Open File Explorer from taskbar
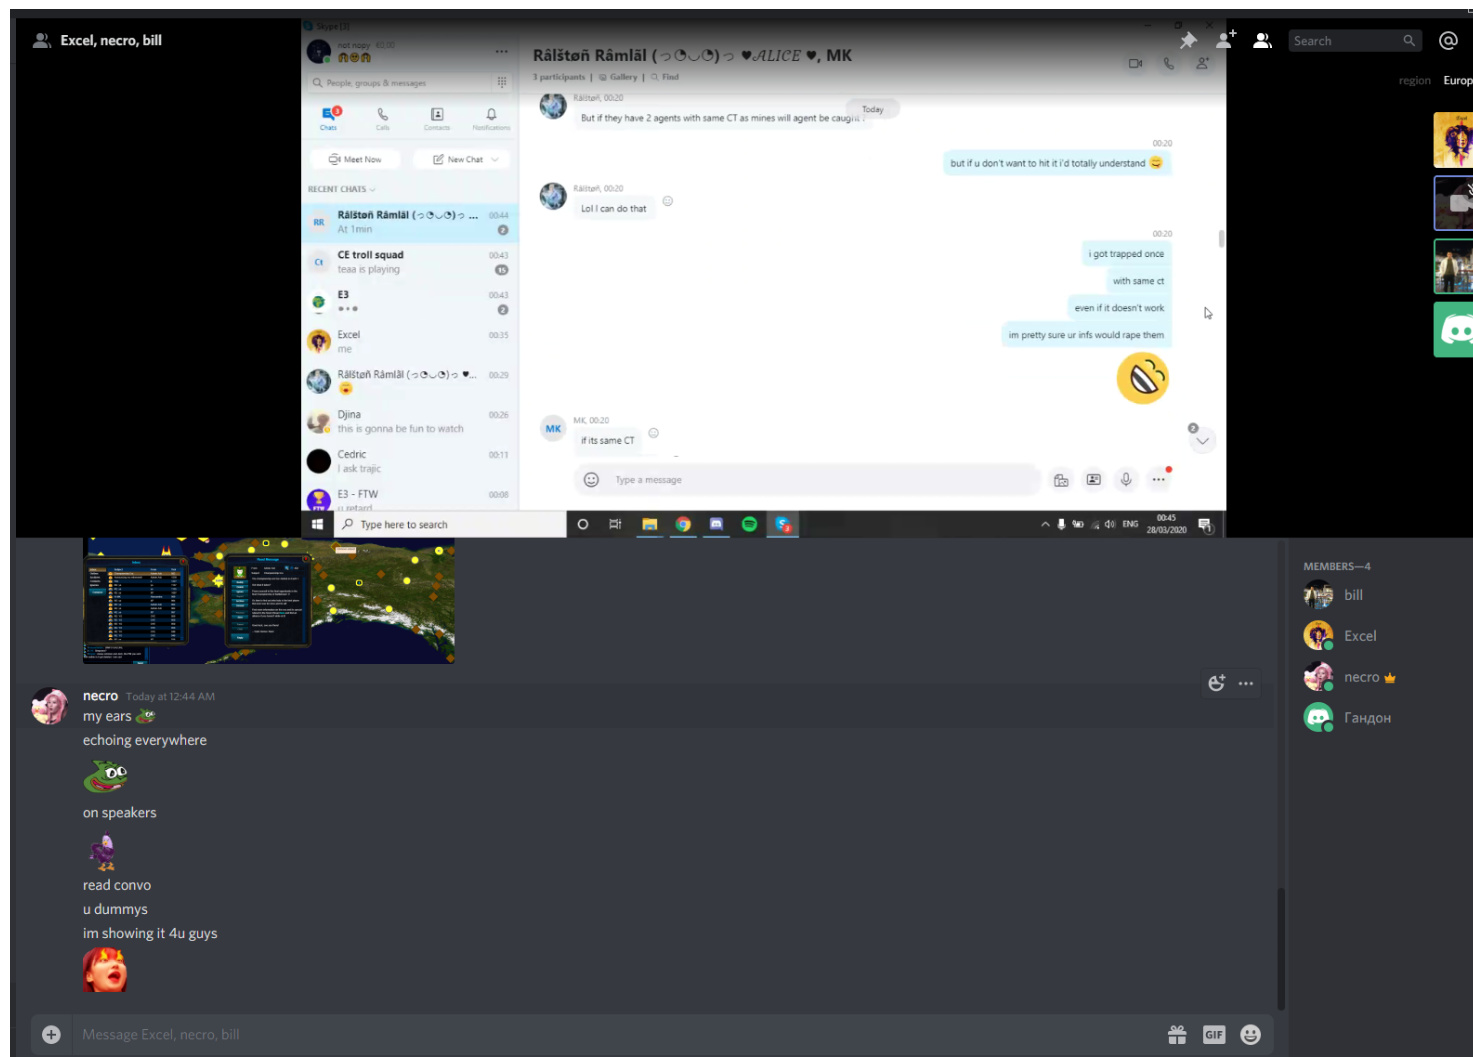Viewport: 1473px width, 1057px height. [649, 524]
